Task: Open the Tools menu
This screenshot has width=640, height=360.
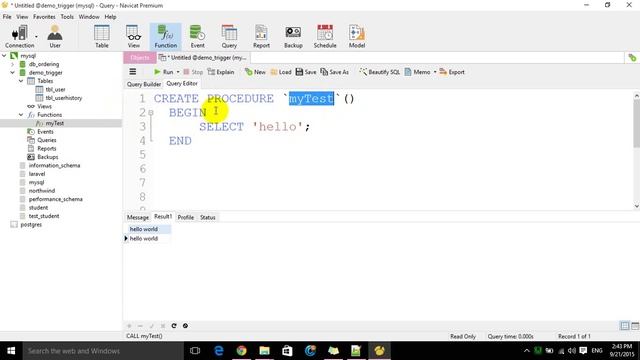Action: (67, 17)
